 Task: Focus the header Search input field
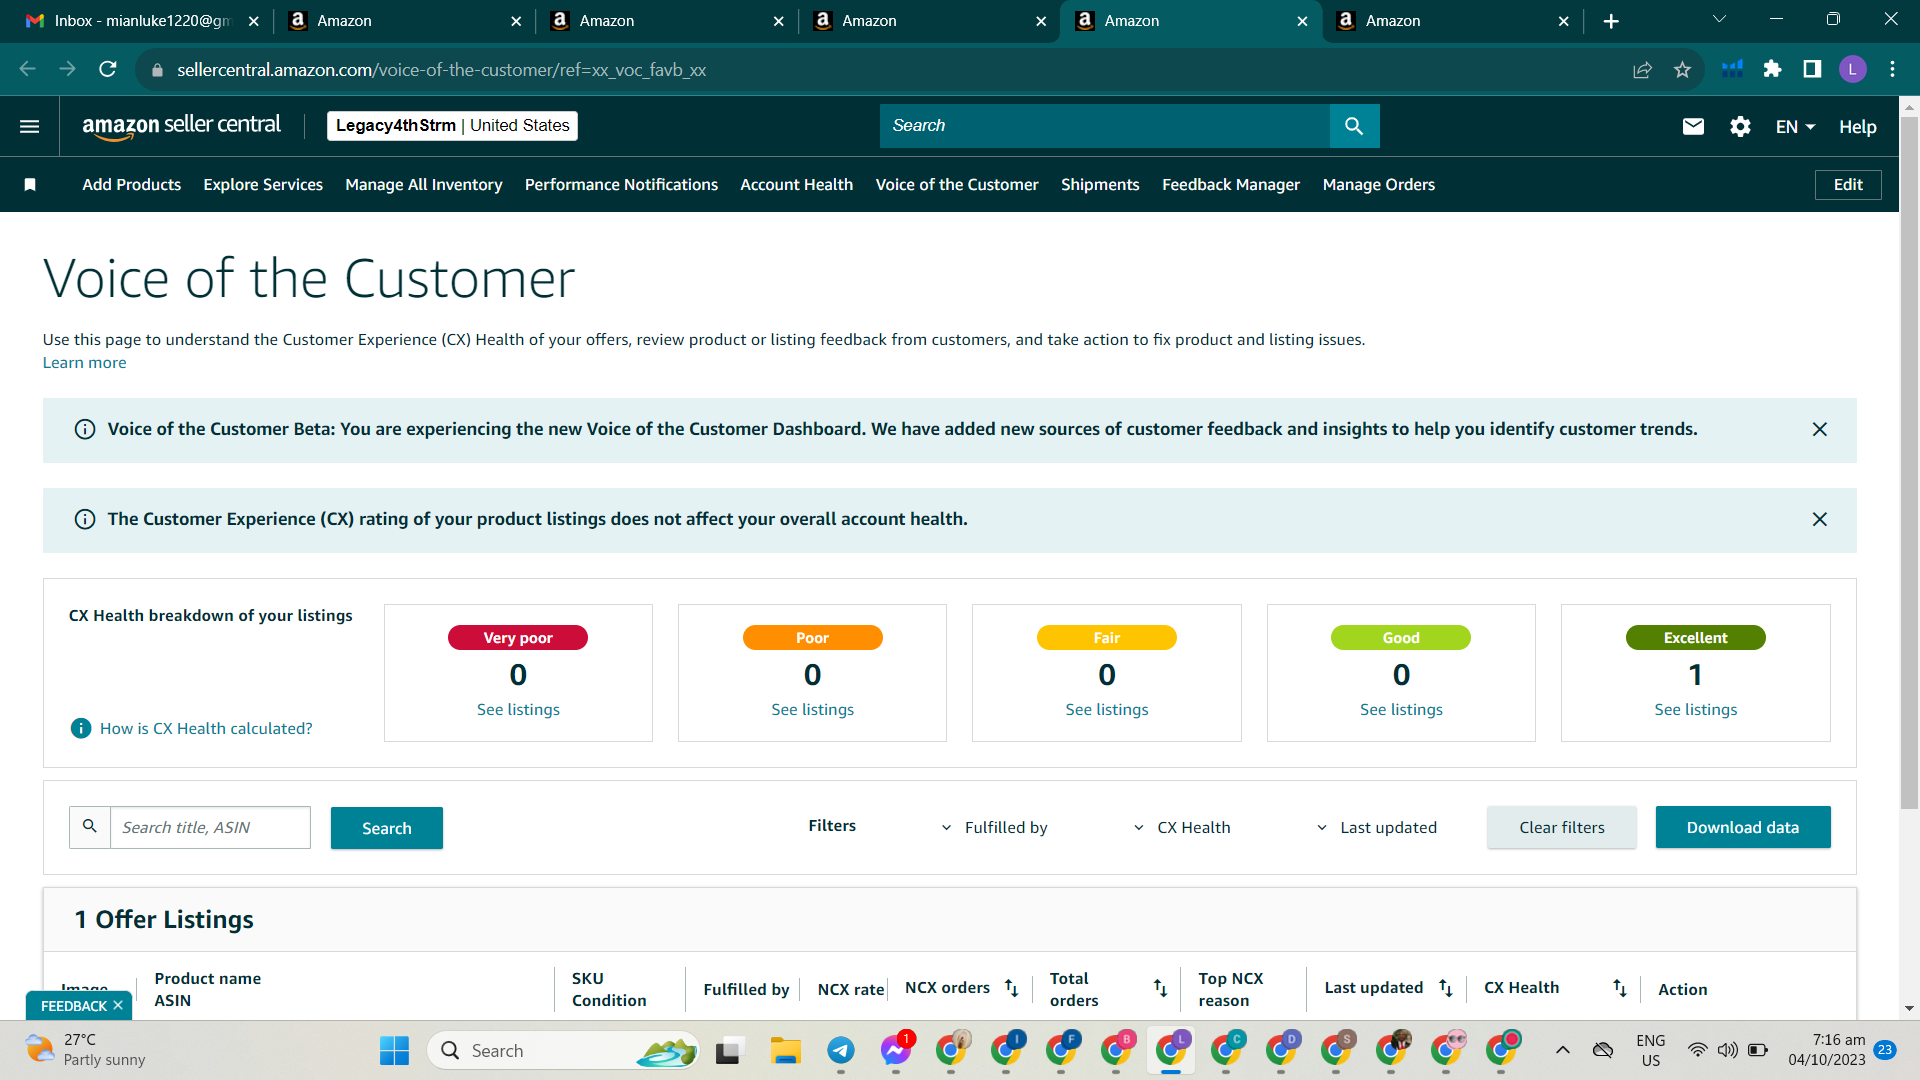pos(1104,126)
